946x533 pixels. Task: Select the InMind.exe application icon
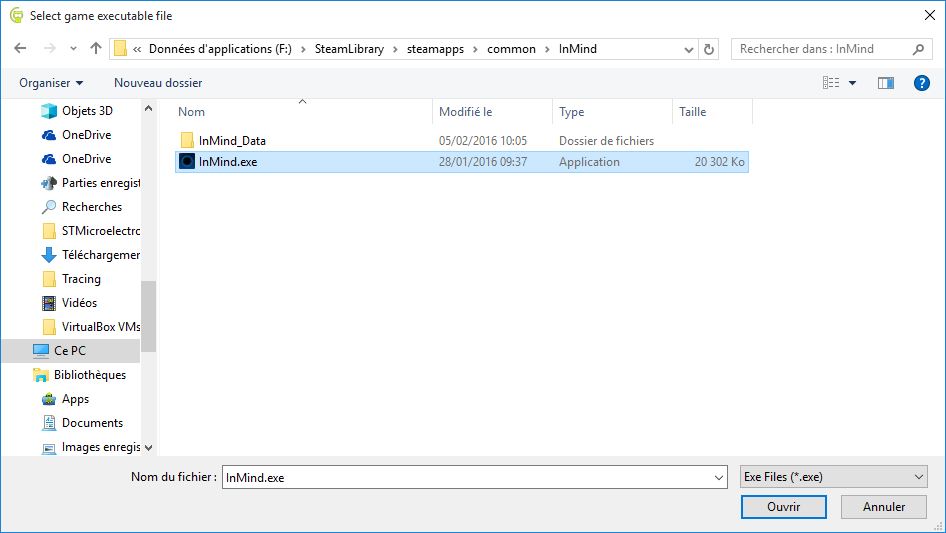click(x=187, y=162)
